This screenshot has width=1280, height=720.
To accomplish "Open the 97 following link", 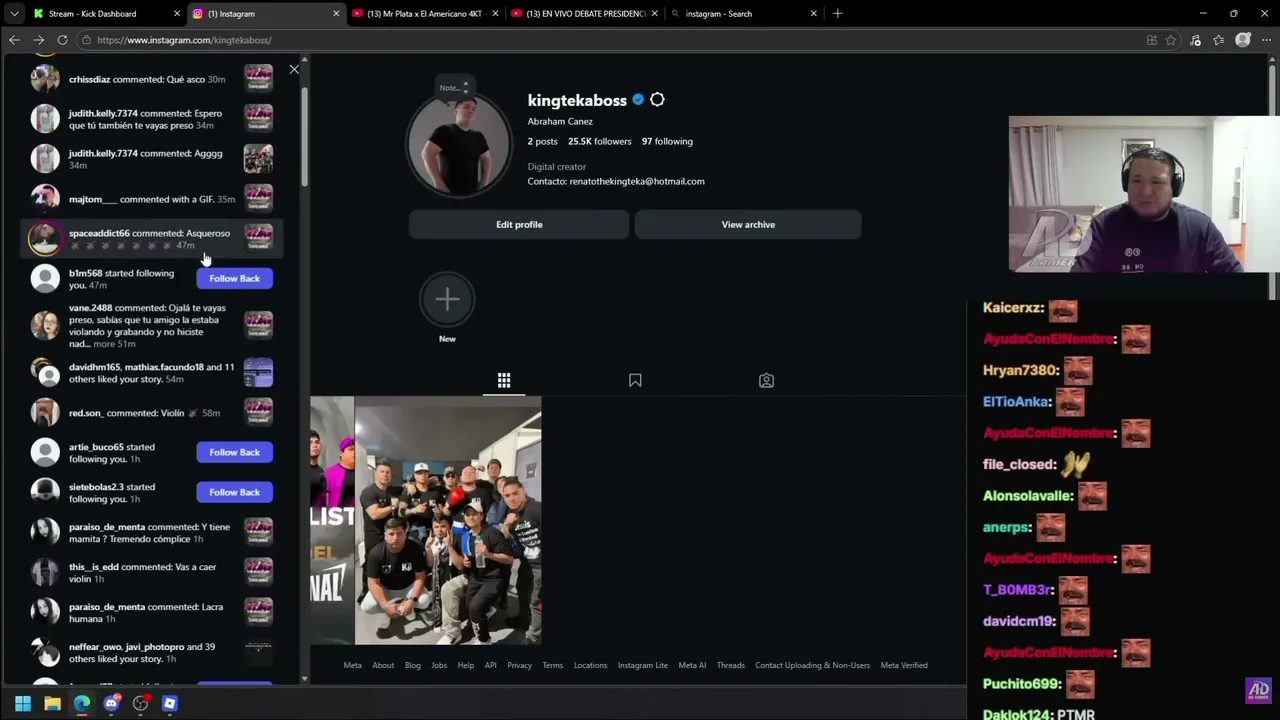I will pos(667,141).
